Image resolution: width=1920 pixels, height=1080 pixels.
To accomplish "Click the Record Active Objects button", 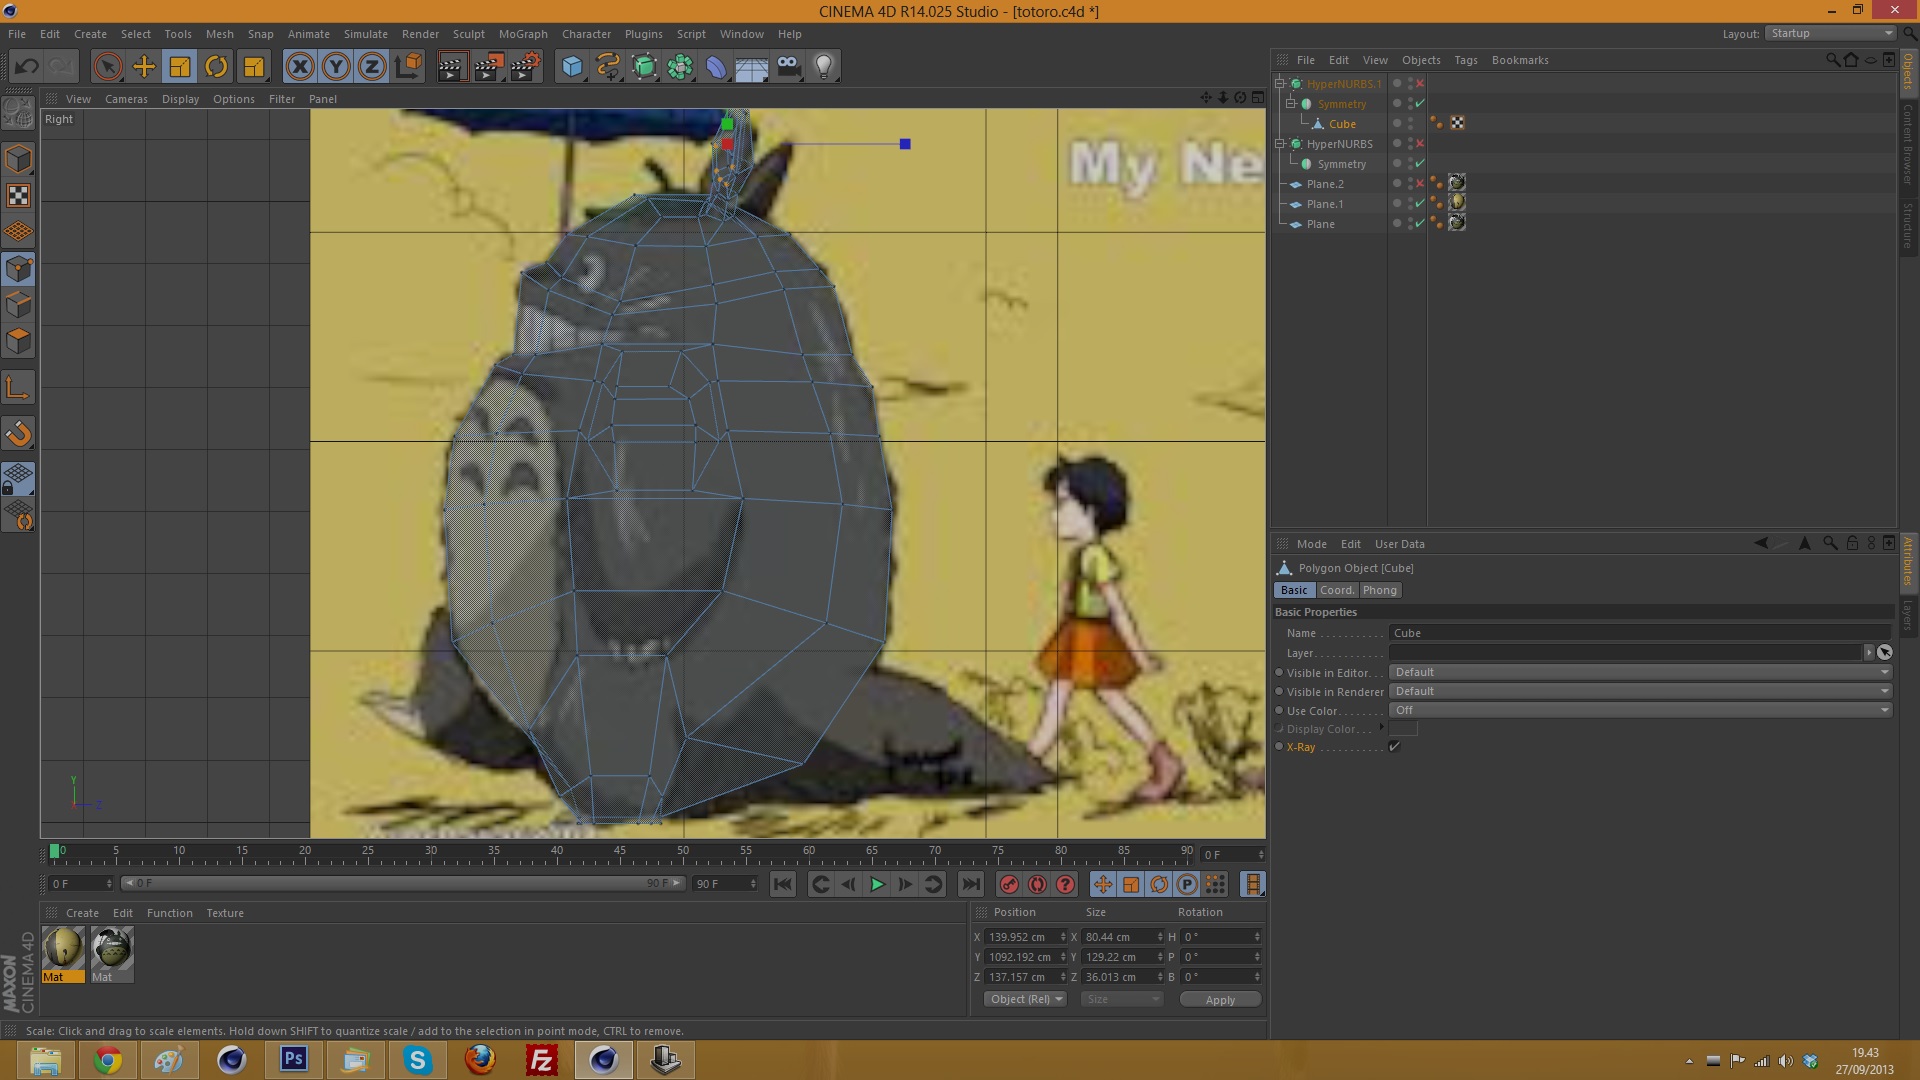I will click(1009, 884).
